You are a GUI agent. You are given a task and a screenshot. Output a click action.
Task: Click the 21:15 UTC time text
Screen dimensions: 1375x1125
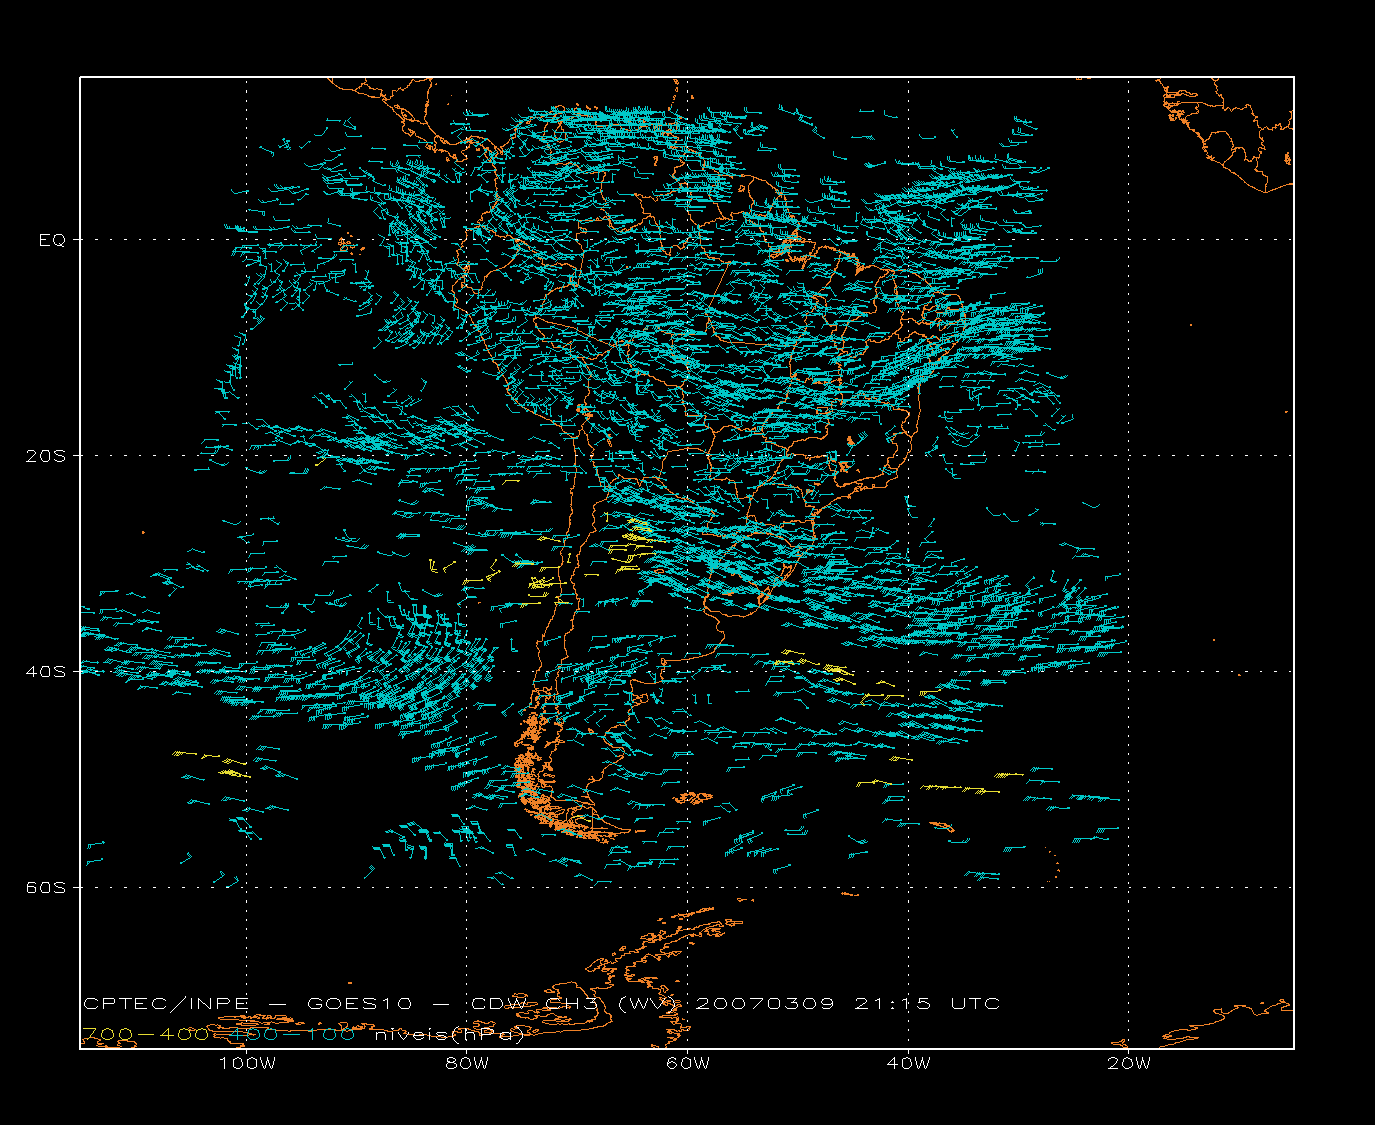(x=927, y=1004)
